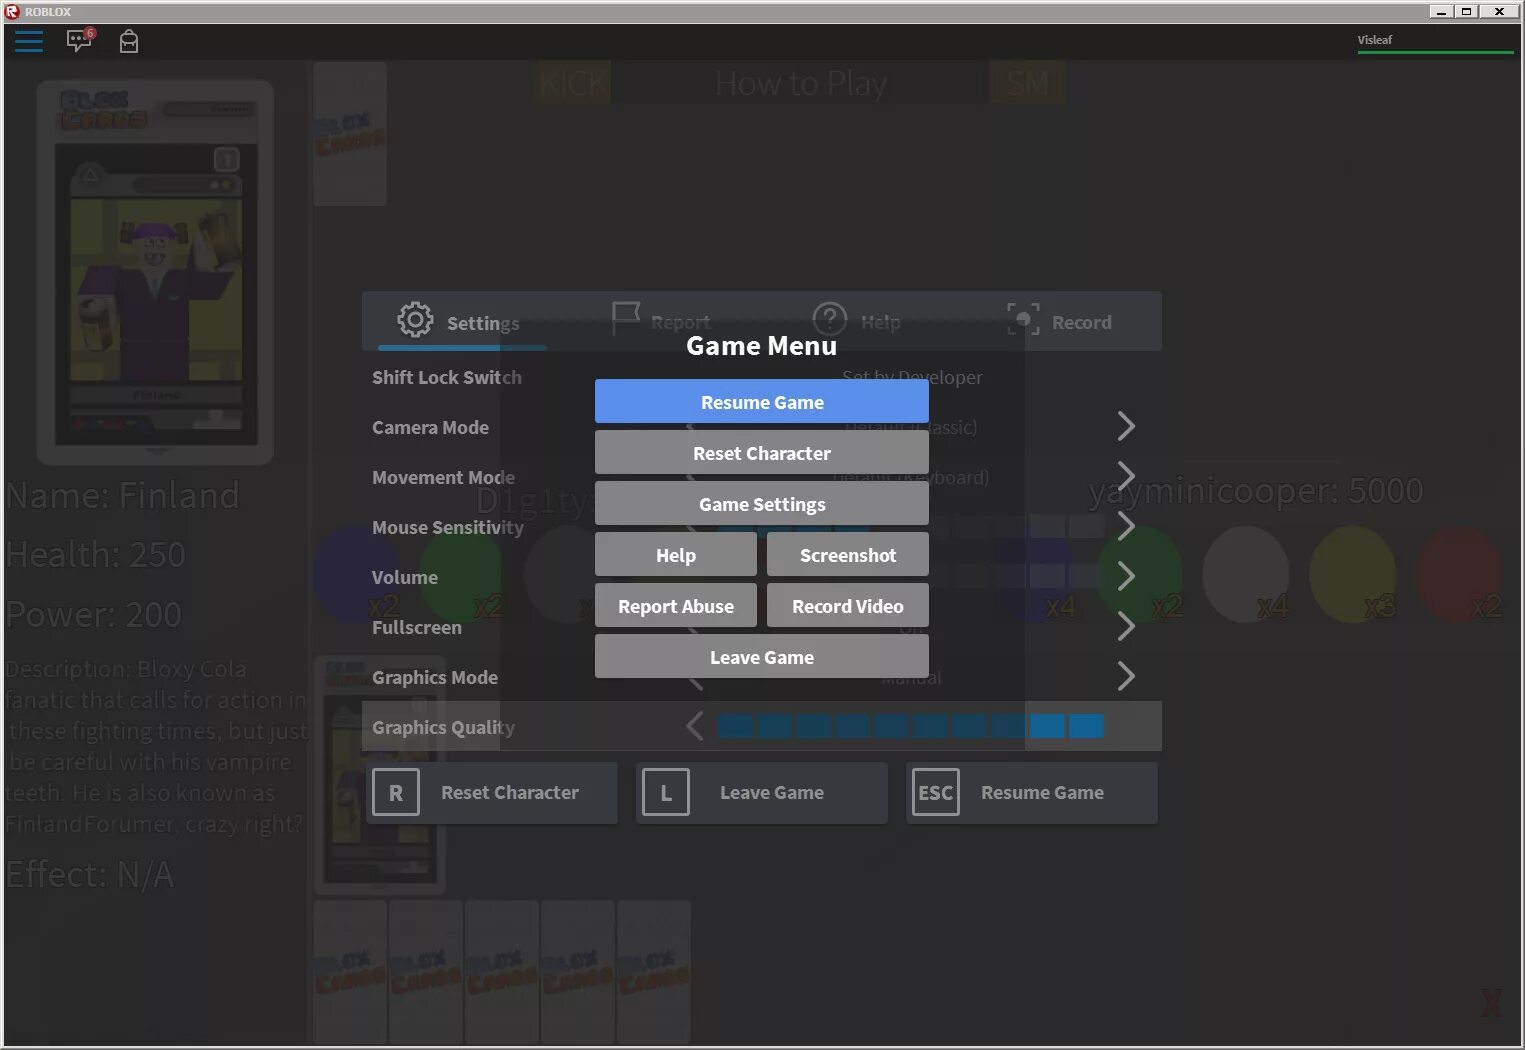Click the Camera Mode label
Image resolution: width=1525 pixels, height=1050 pixels.
(x=430, y=427)
